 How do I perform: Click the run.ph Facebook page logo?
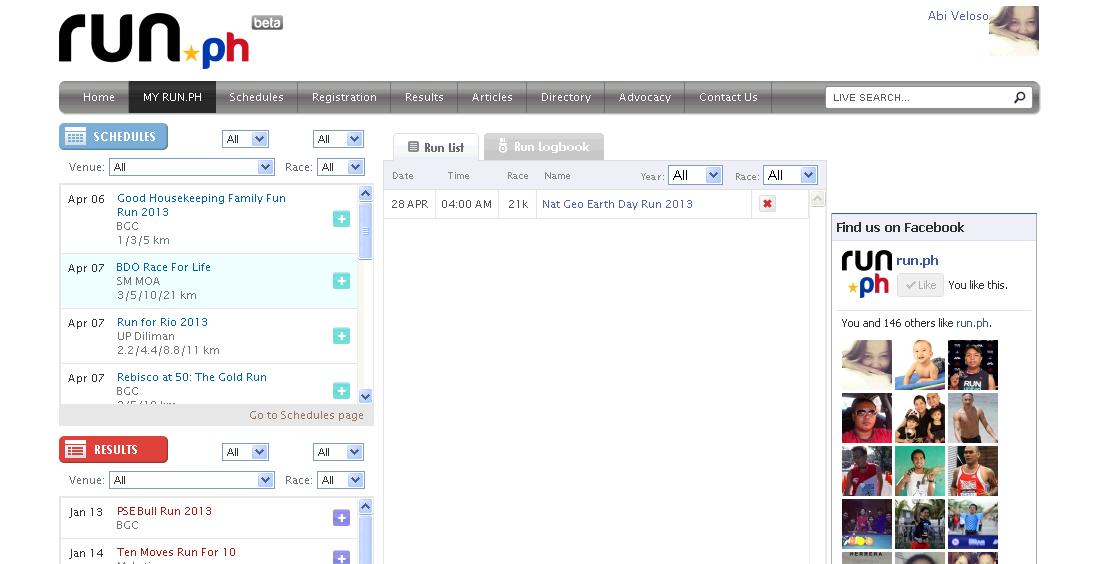pos(867,272)
